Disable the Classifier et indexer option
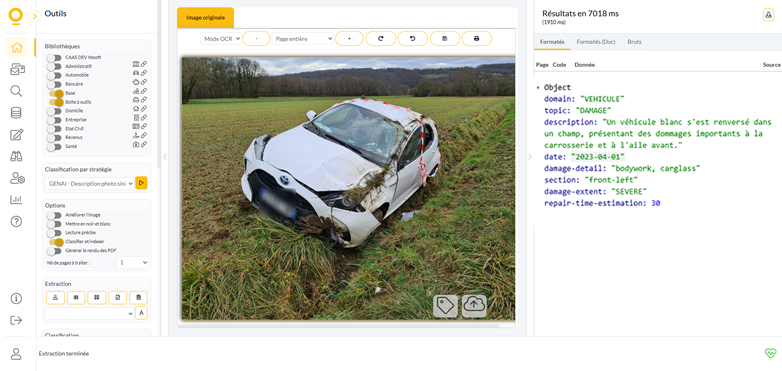 tap(55, 242)
